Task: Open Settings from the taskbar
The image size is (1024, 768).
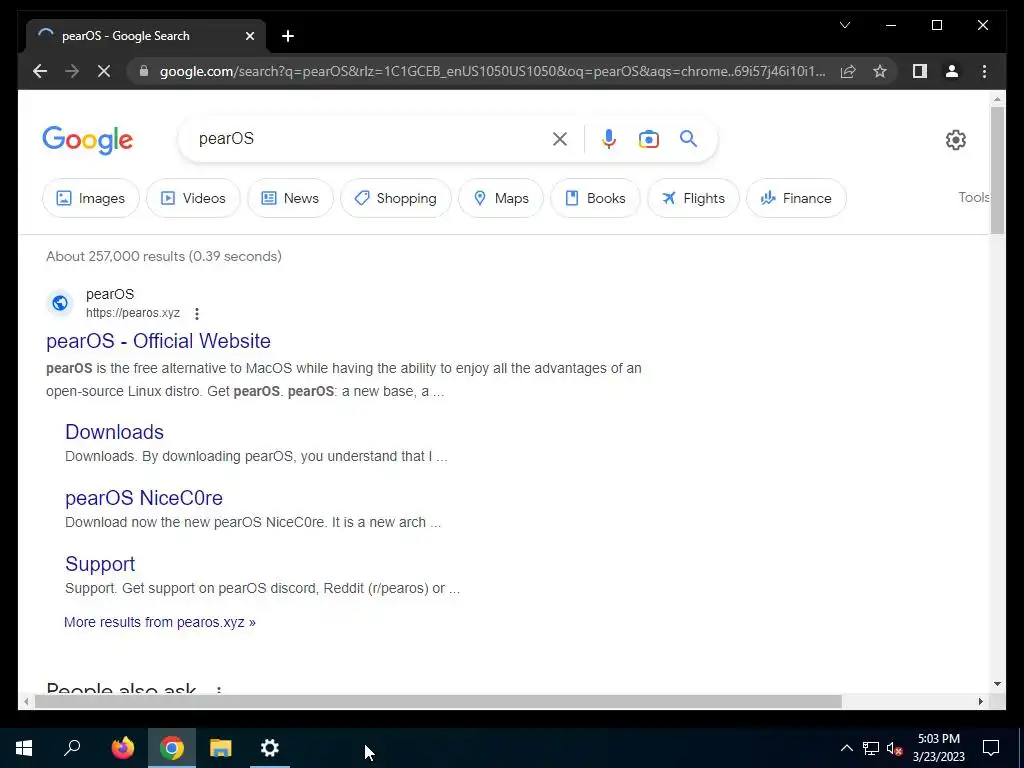Action: pyautogui.click(x=270, y=748)
